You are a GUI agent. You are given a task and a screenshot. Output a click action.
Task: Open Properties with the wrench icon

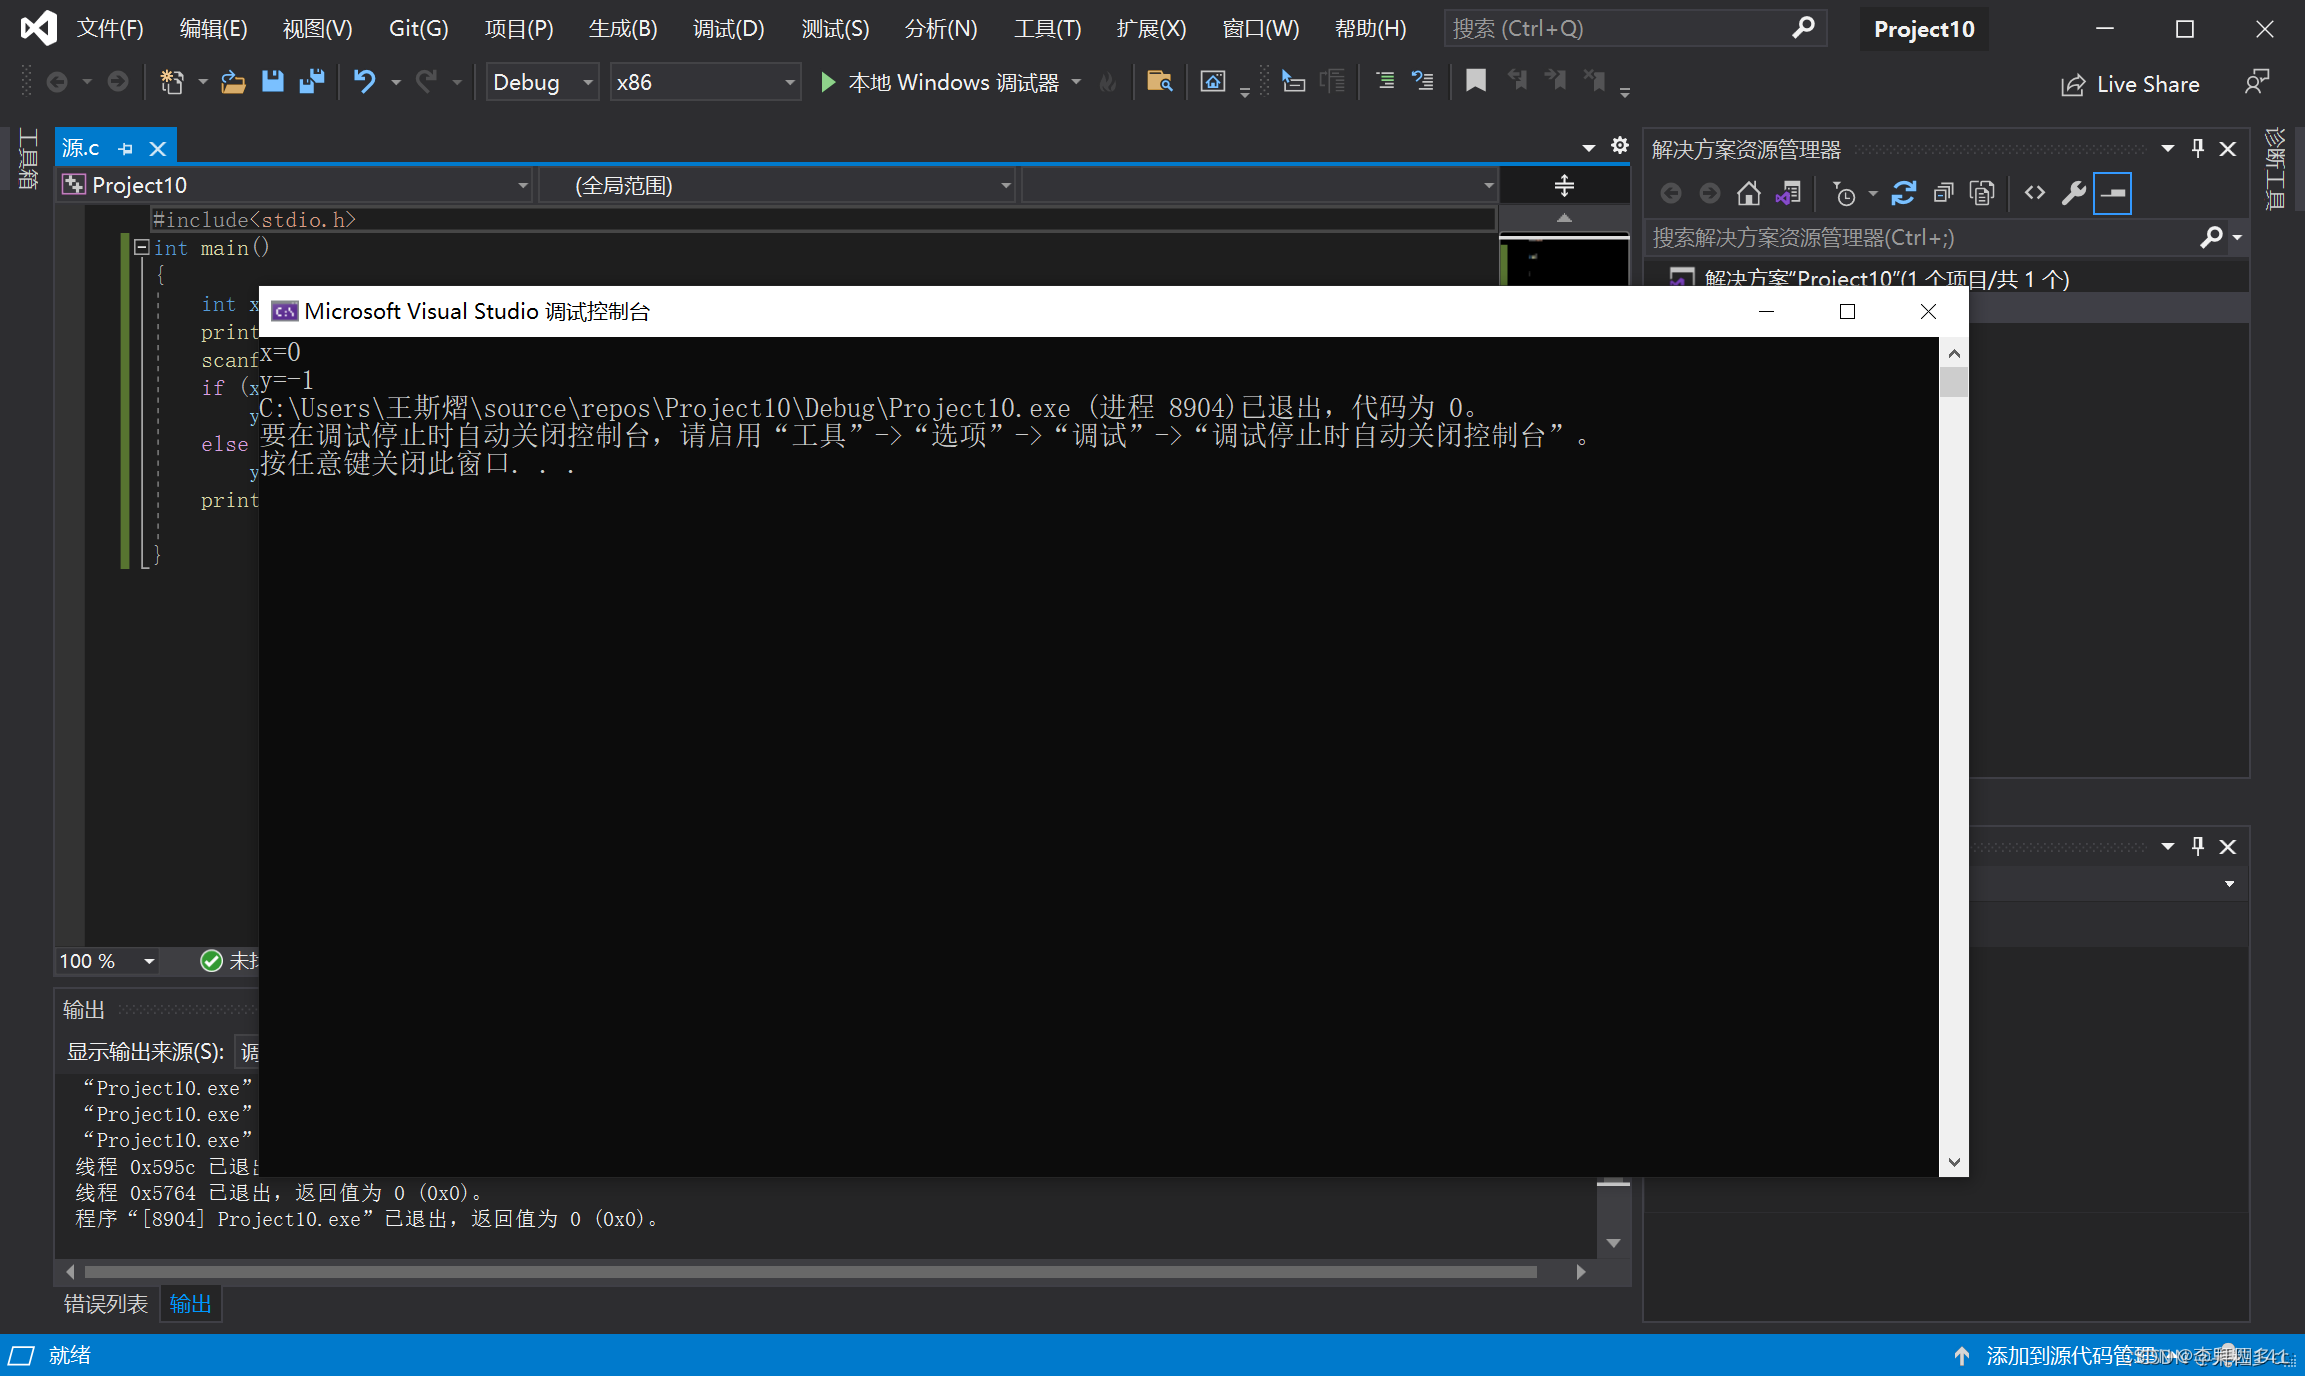pyautogui.click(x=2074, y=193)
